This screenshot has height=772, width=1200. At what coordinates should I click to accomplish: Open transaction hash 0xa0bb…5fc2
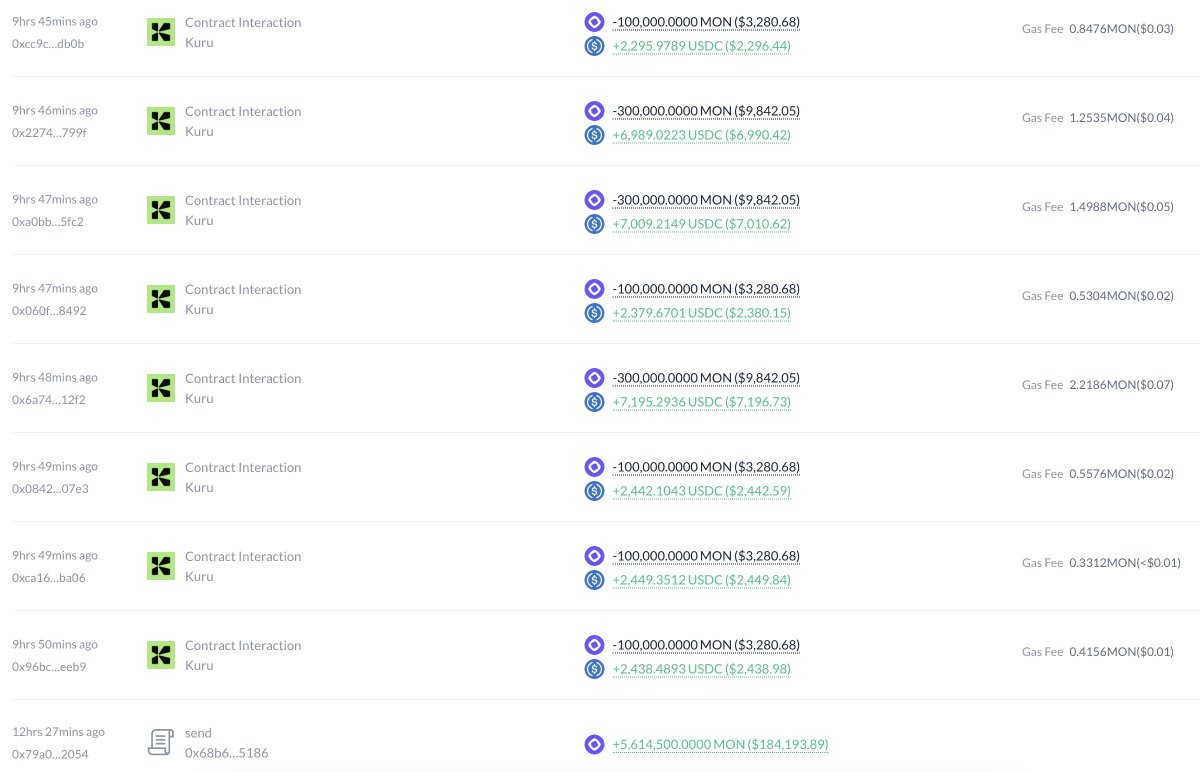(48, 221)
